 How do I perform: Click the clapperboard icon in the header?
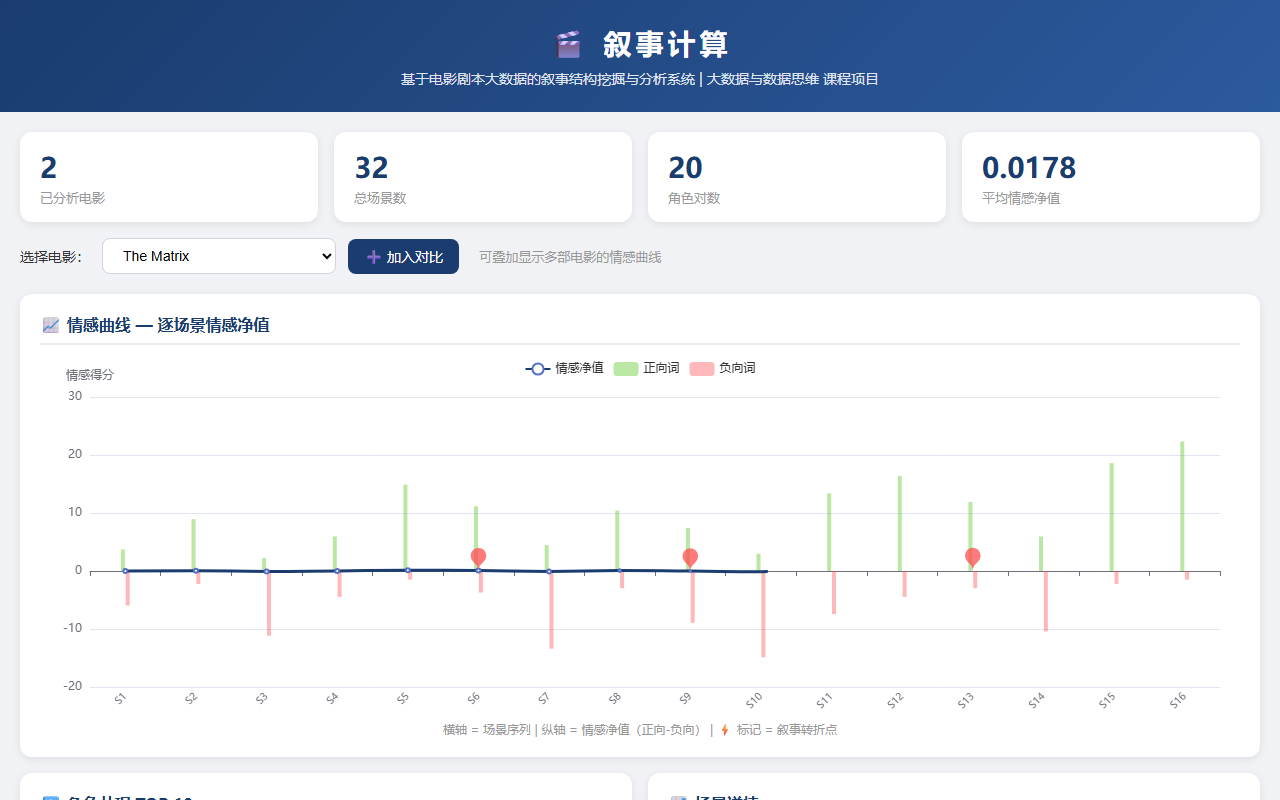568,45
